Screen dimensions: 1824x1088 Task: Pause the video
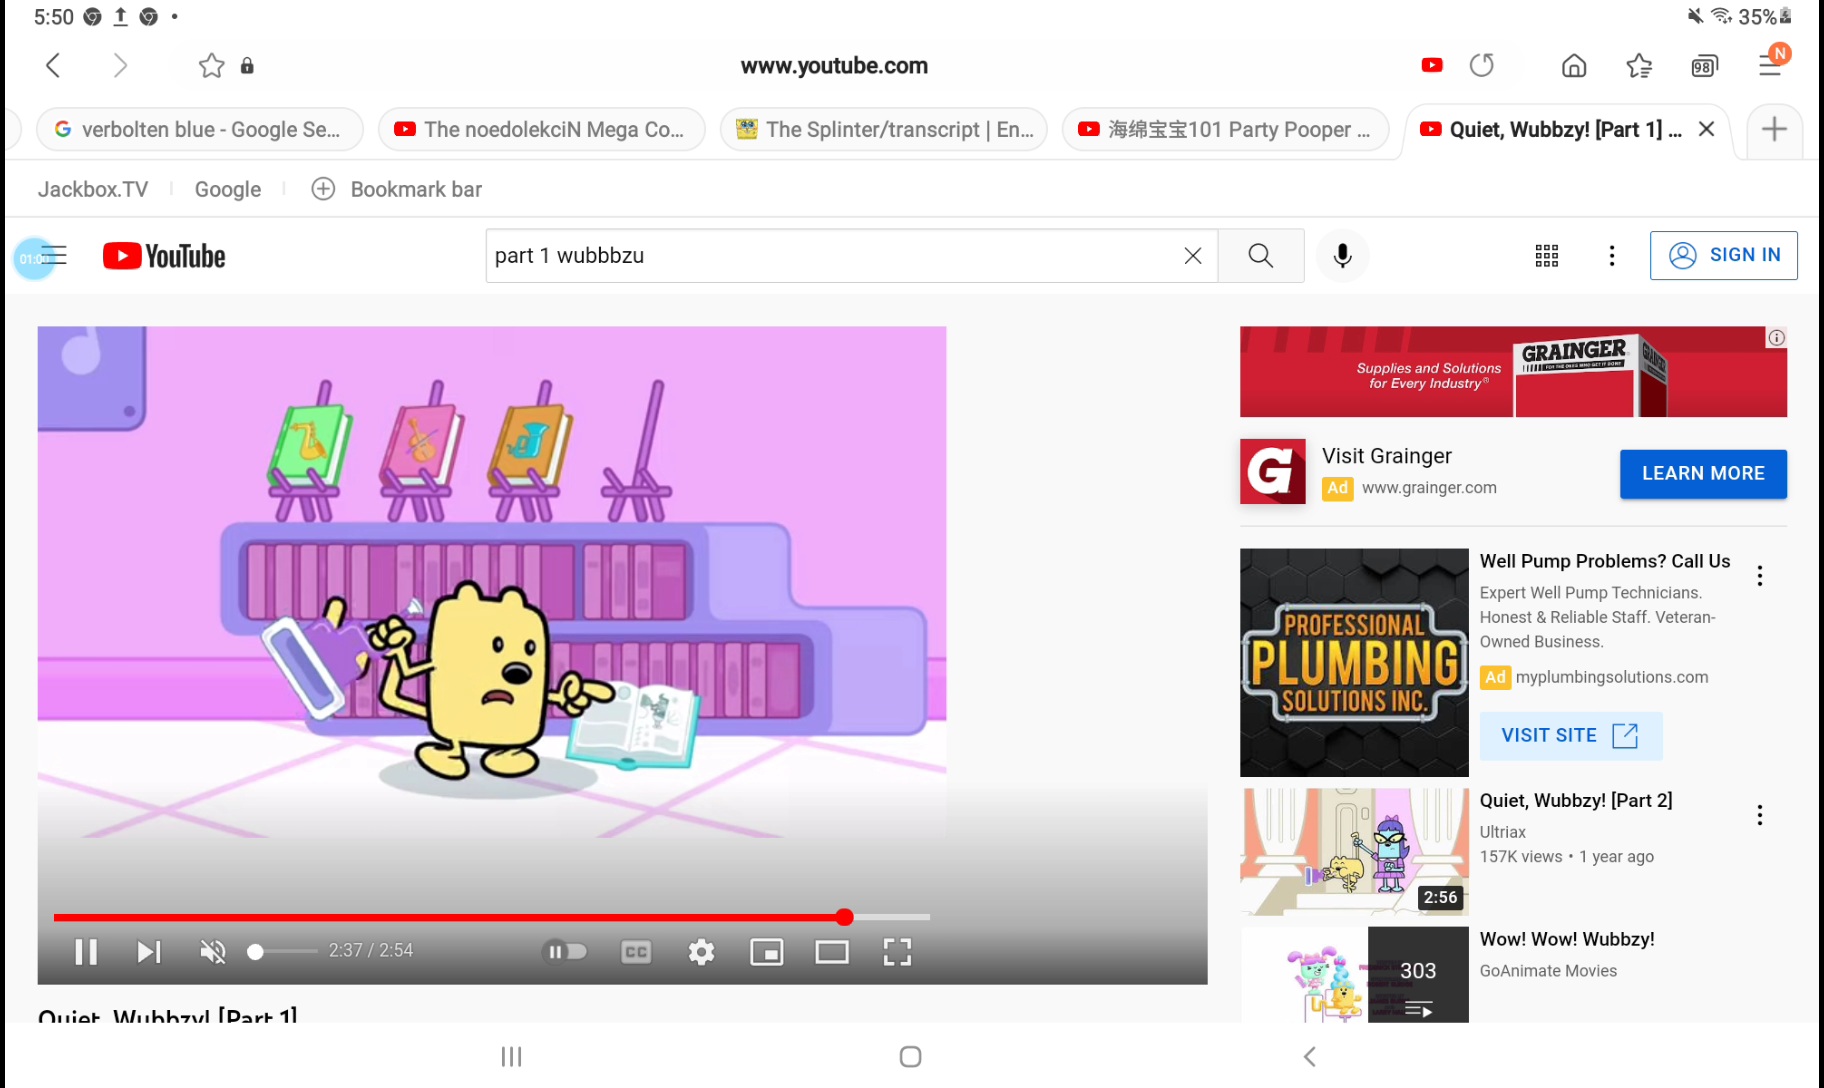point(86,952)
